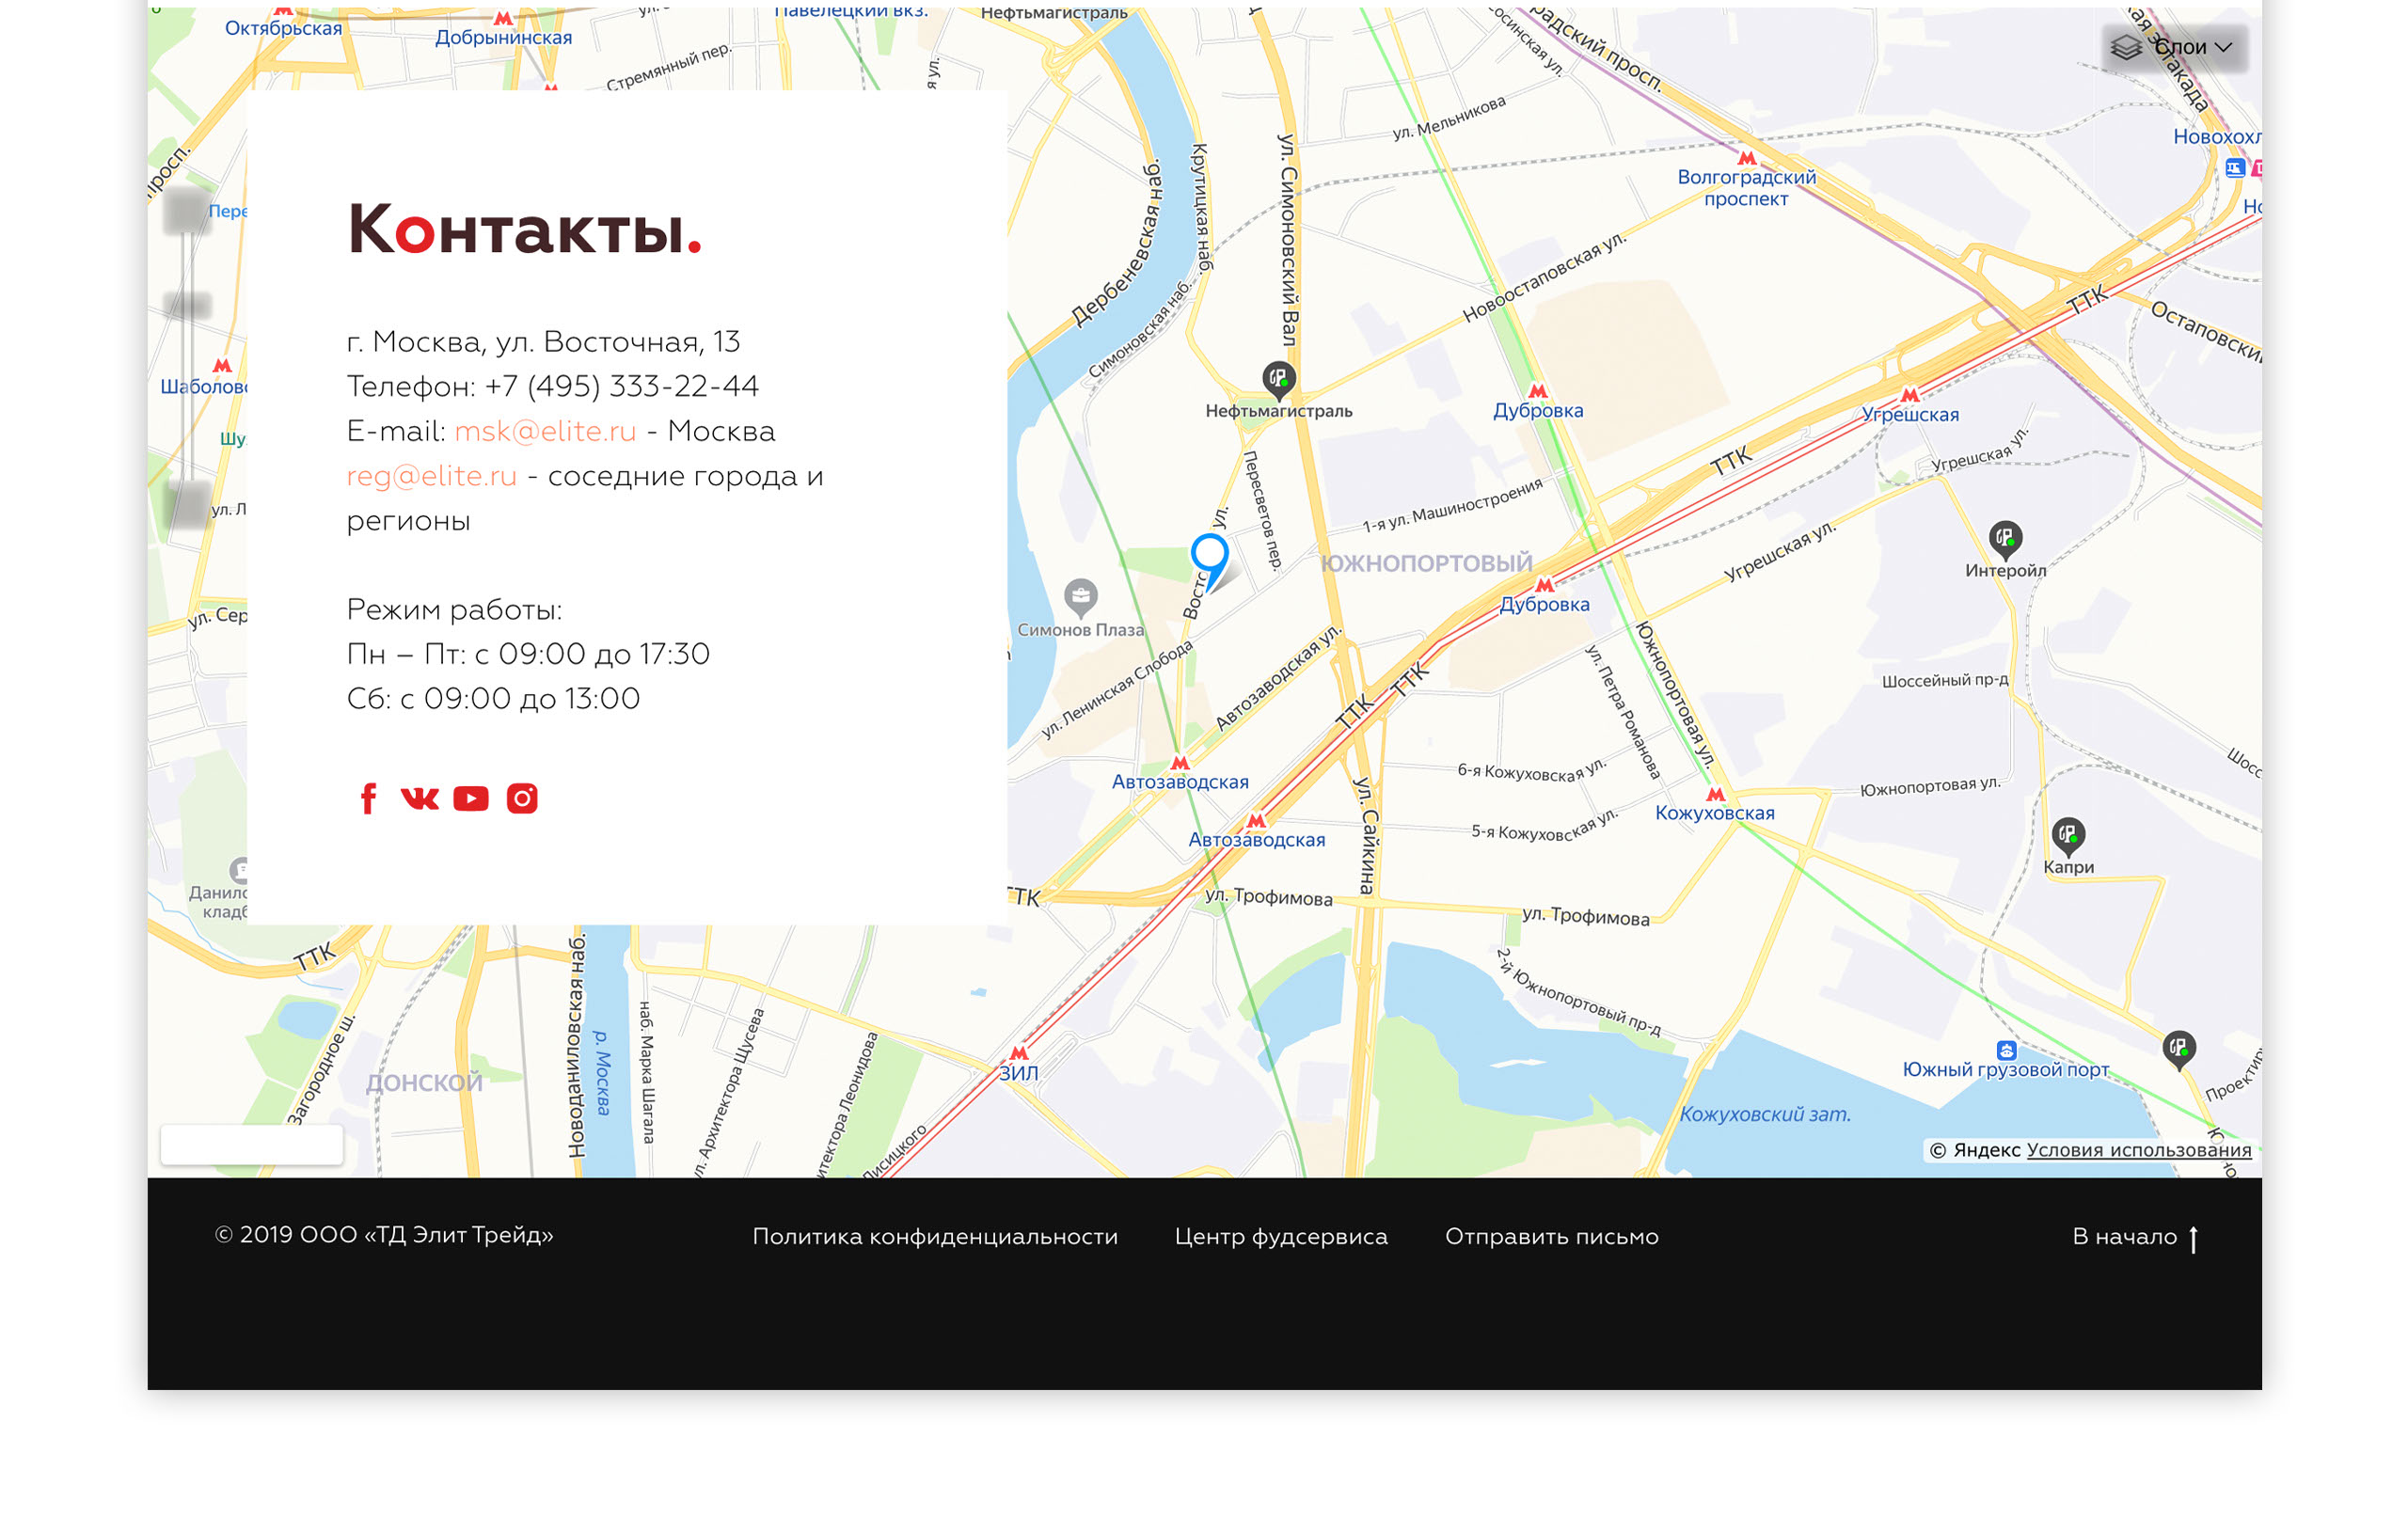Click the Симонов Плаза business marker
The height and width of the screenshot is (1533, 2408).
(1081, 598)
